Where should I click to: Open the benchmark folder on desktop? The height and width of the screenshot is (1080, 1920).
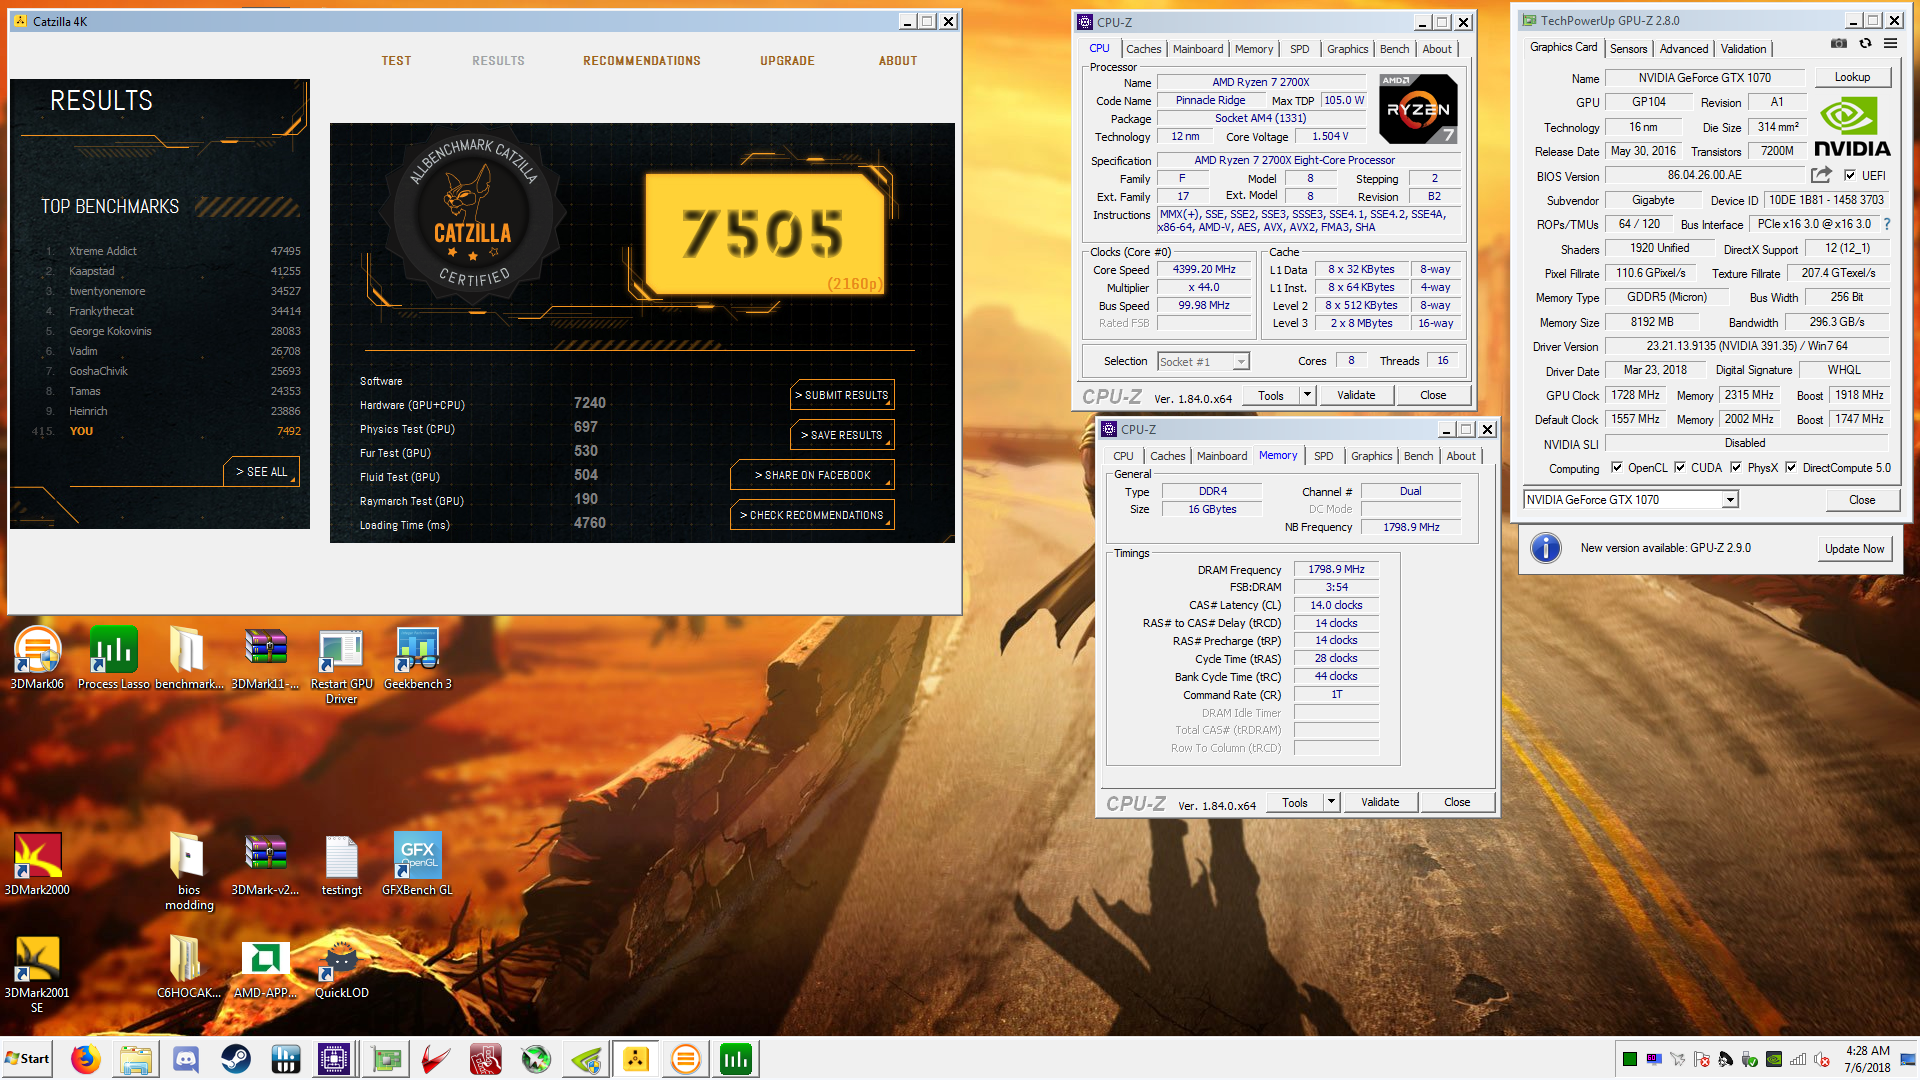[x=189, y=659]
